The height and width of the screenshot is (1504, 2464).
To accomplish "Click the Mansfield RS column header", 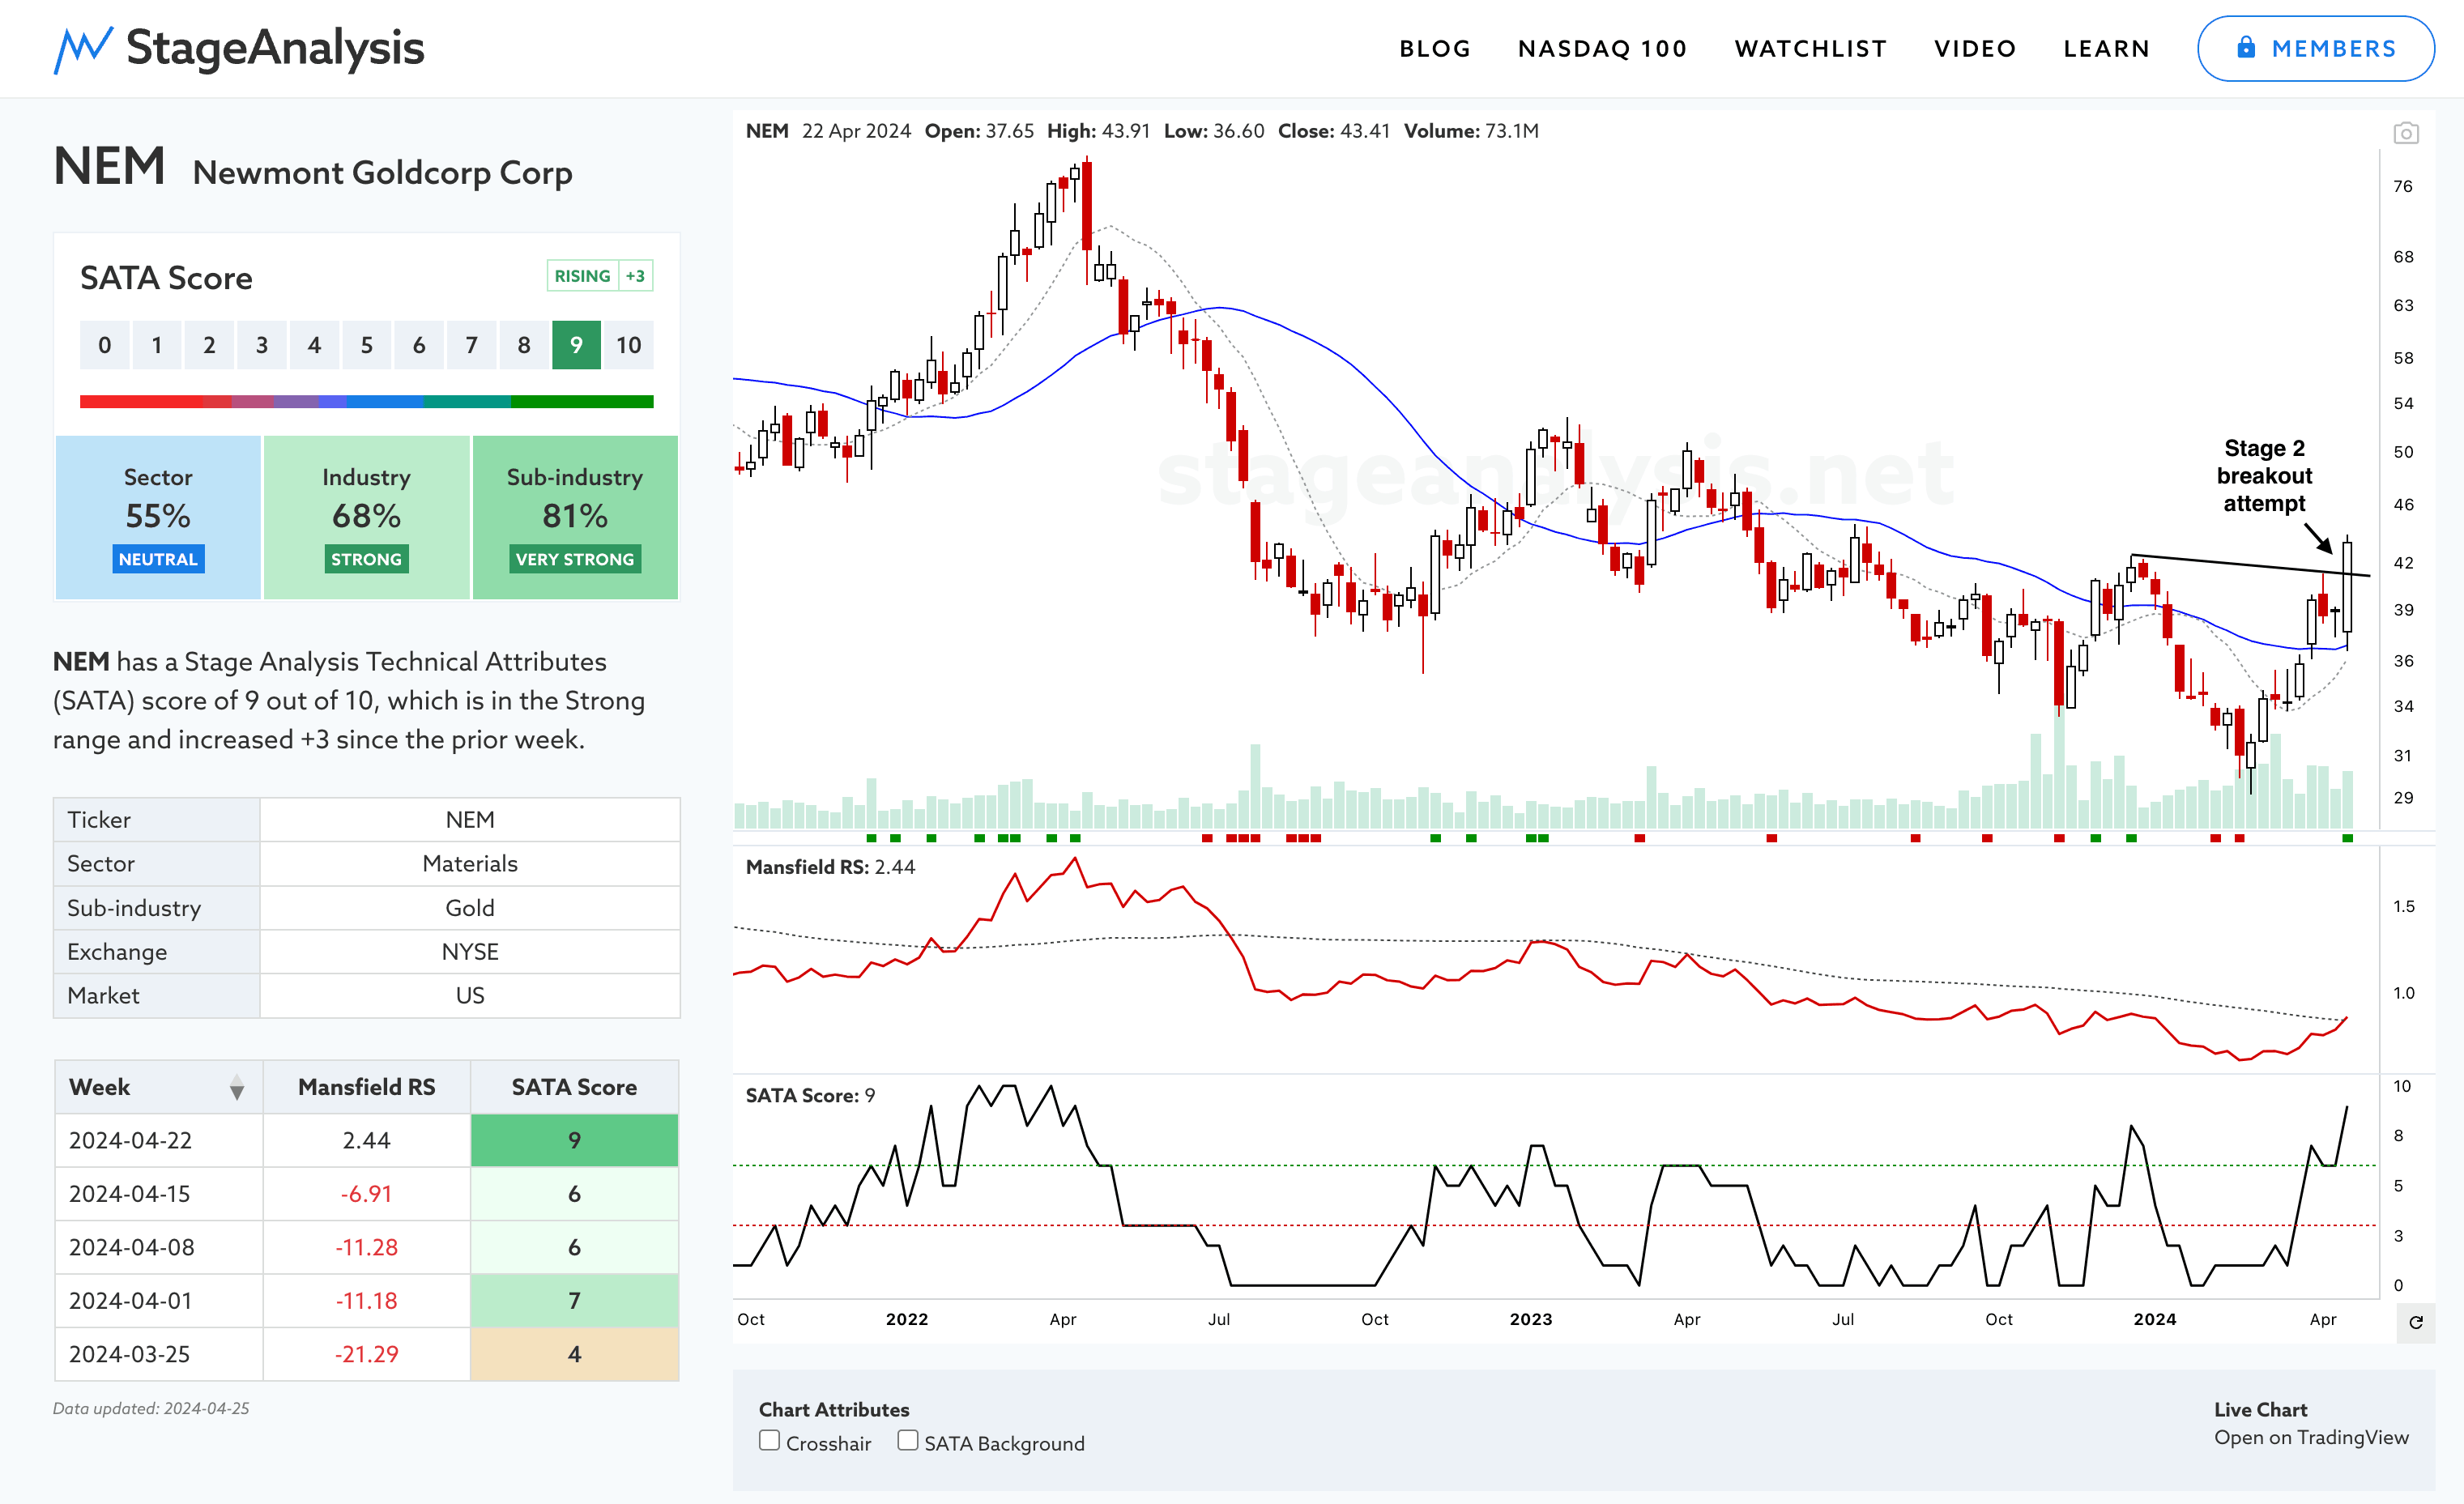I will (x=366, y=1088).
